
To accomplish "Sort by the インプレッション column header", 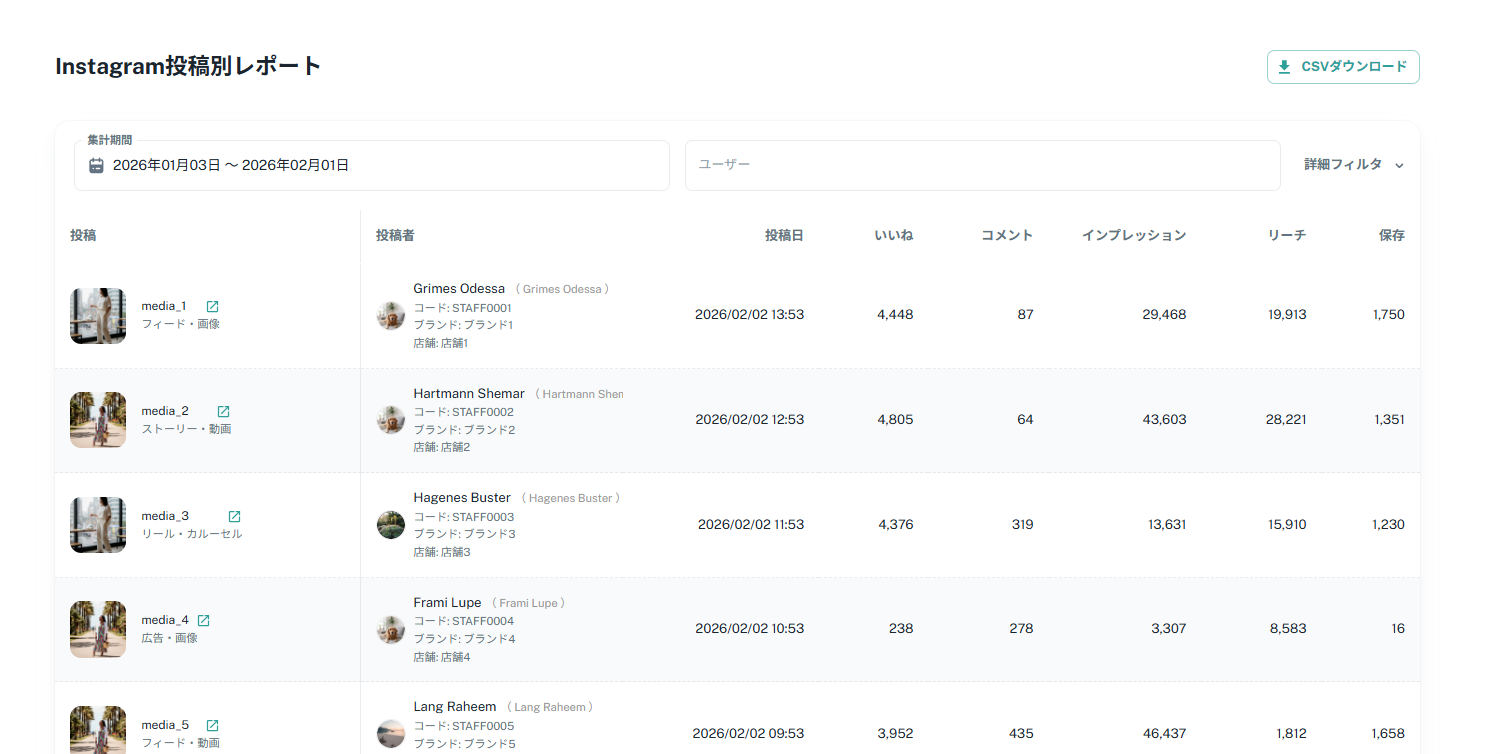I will 1133,236.
